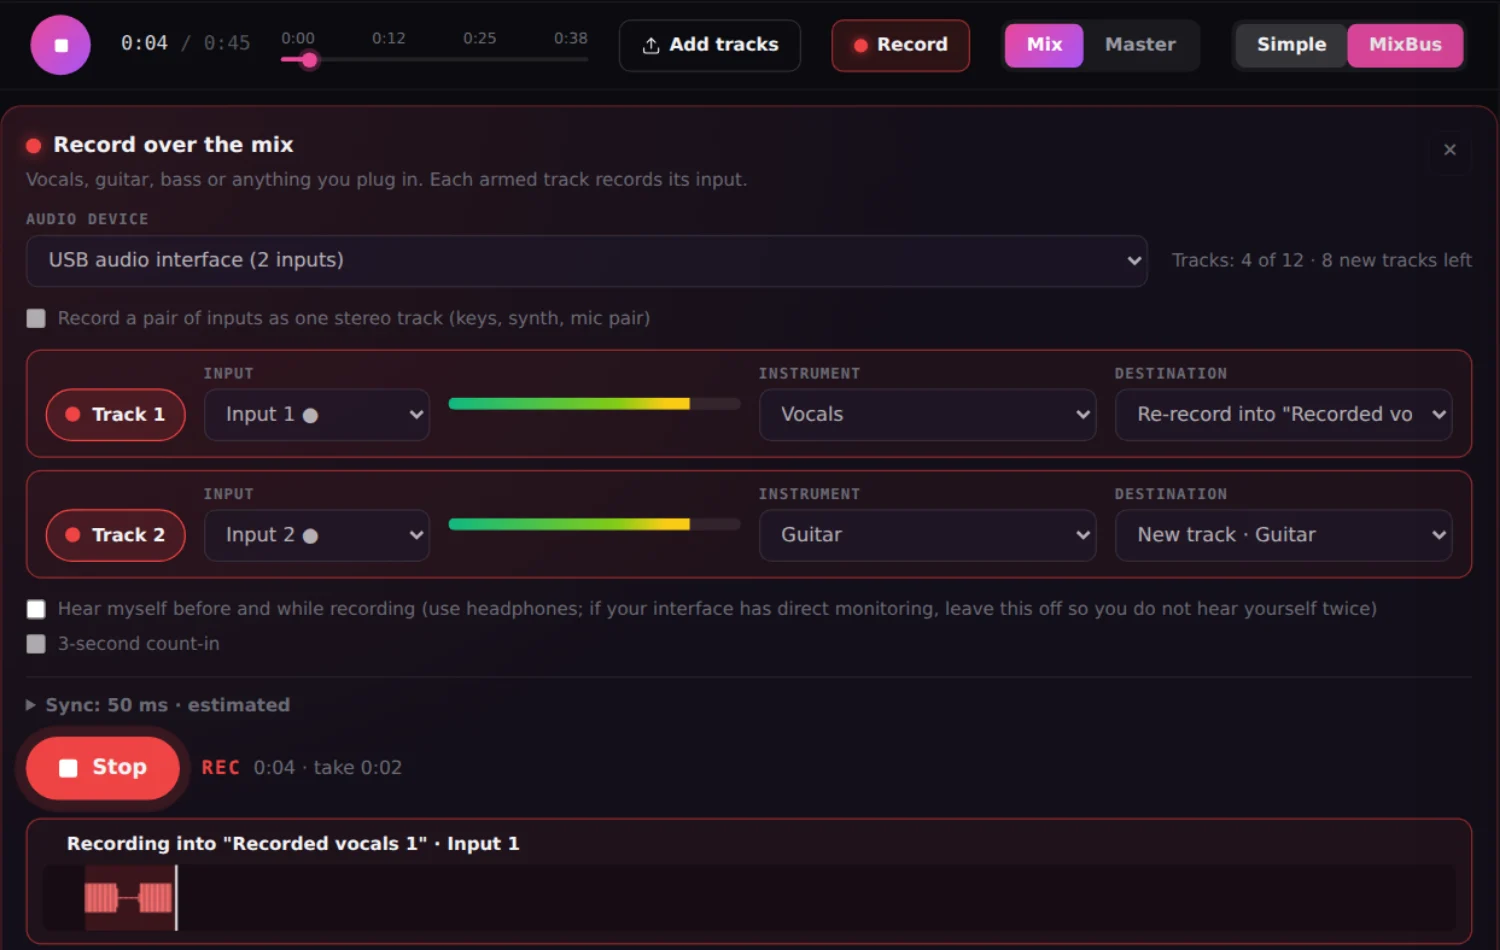Close the Record over the mix panel
The height and width of the screenshot is (950, 1500).
click(x=1450, y=150)
